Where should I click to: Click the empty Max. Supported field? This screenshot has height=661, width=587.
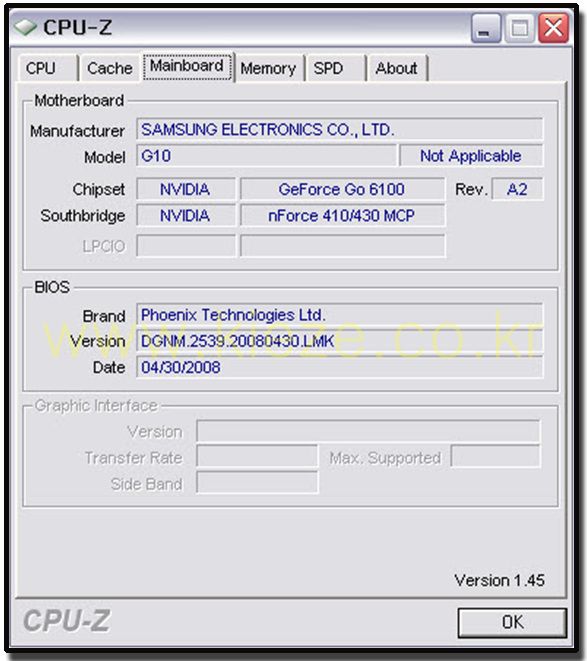tap(495, 456)
